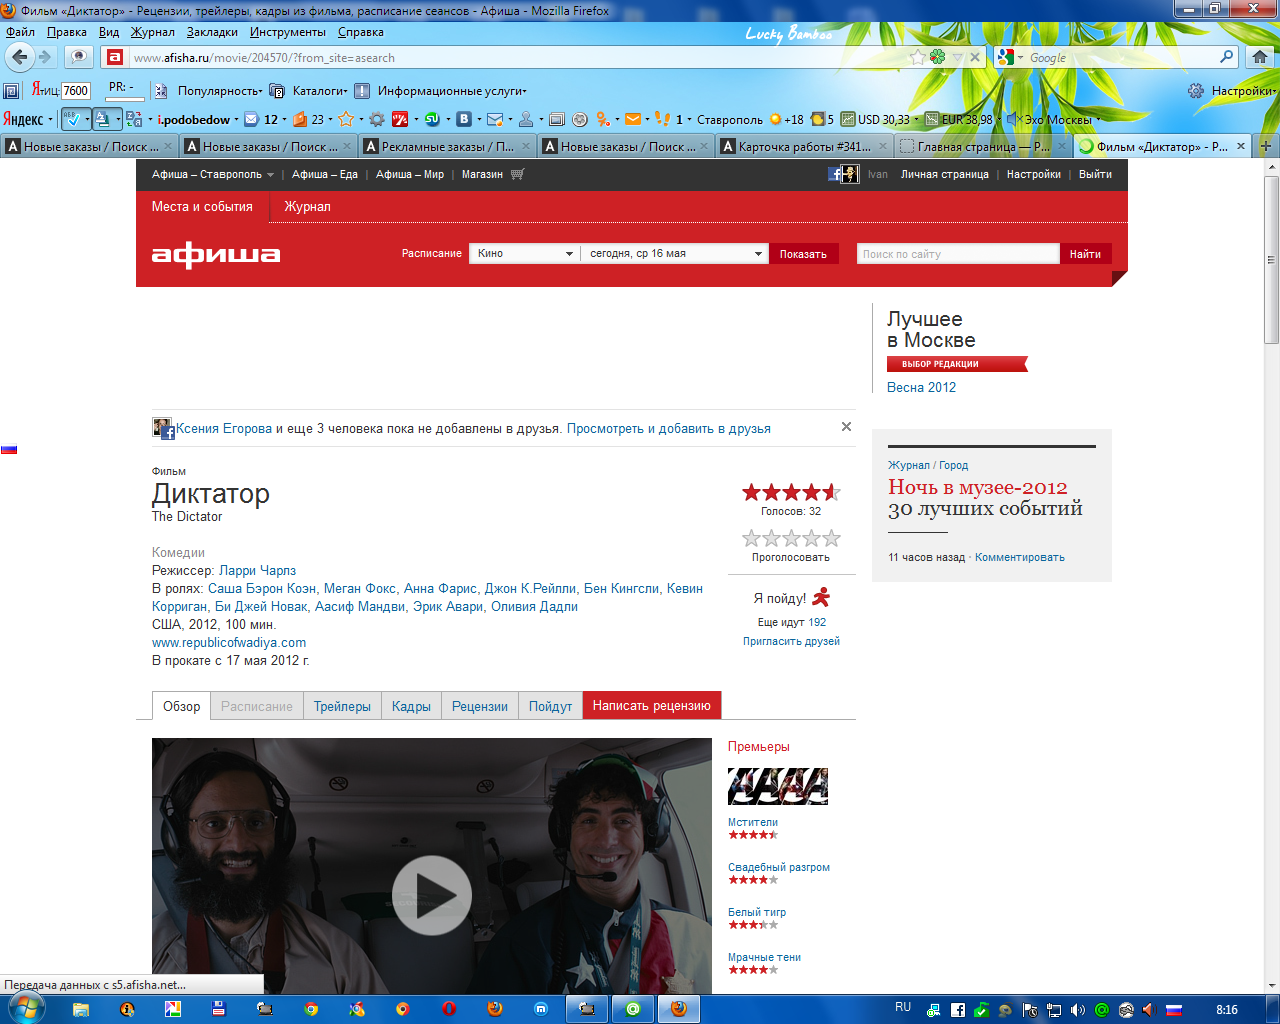Open the StumbleUpon icon on toolbar
This screenshot has width=1280, height=1024.
pos(432,119)
